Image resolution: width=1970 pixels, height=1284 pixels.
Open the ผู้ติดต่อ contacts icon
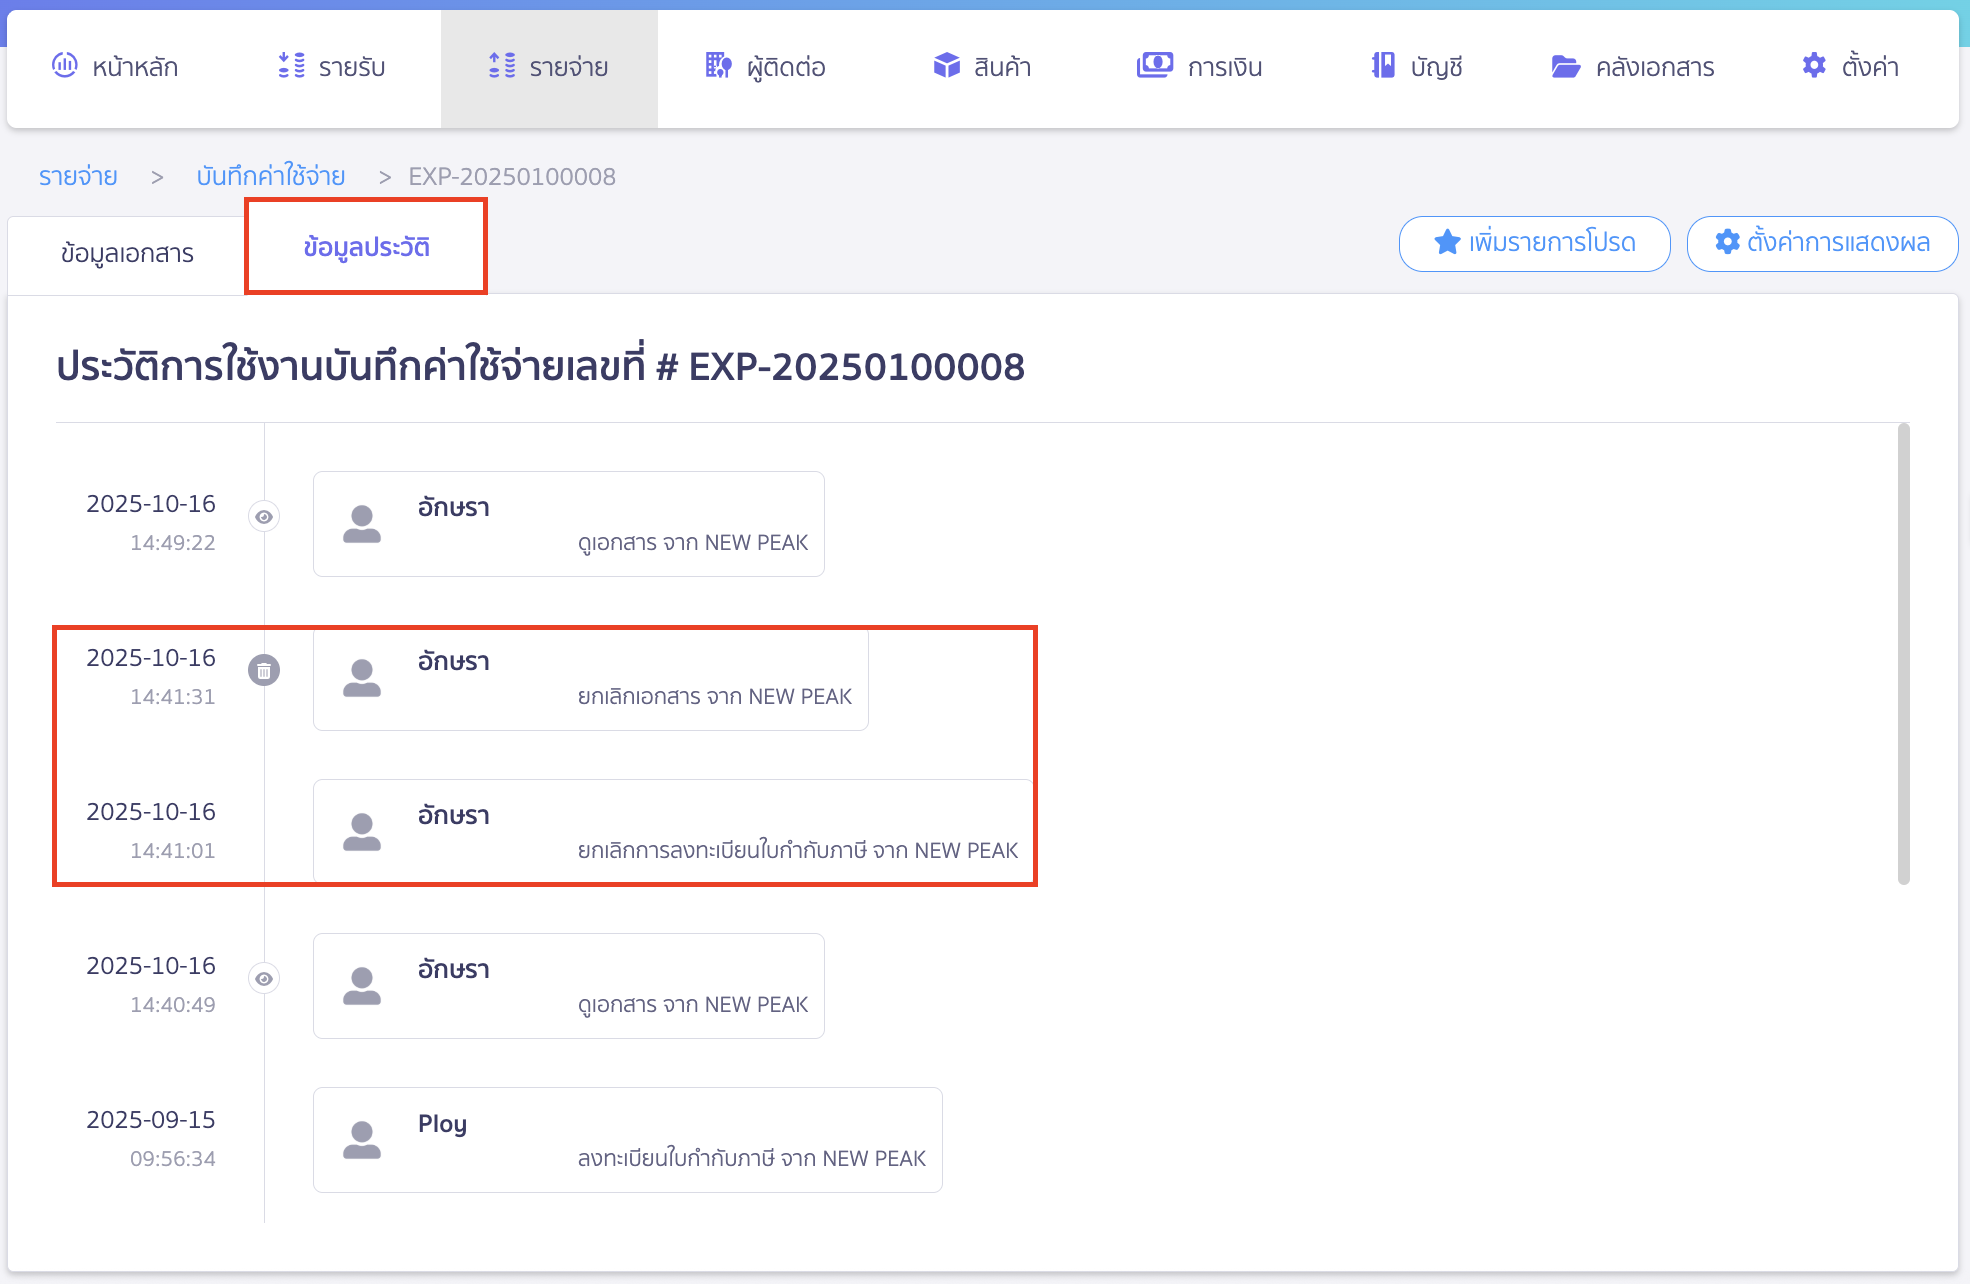[718, 66]
